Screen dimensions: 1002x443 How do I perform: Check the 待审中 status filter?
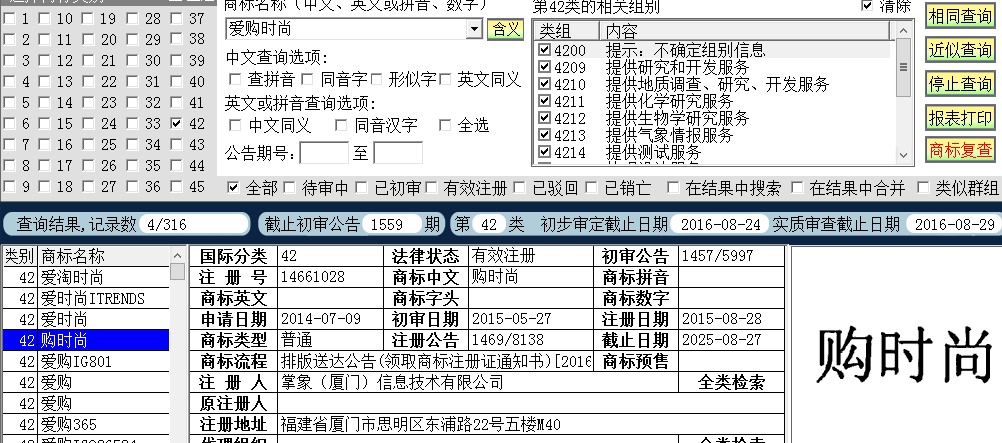point(289,187)
